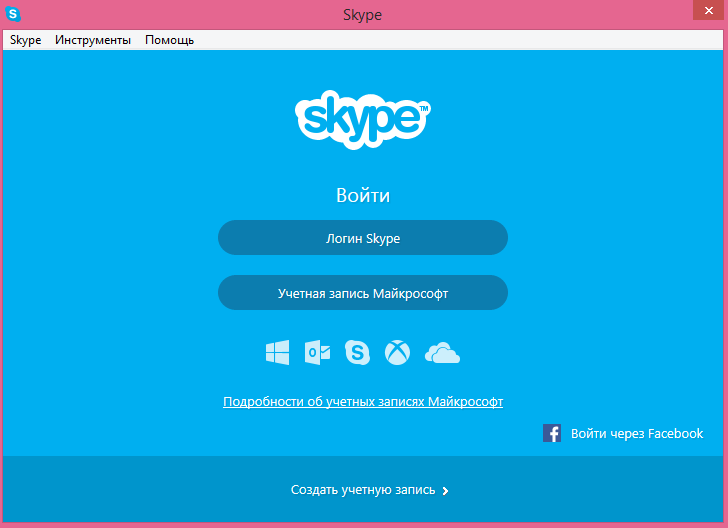Click Создать учетную запись link
Image resolution: width=728 pixels, height=528 pixels.
pyautogui.click(x=363, y=490)
